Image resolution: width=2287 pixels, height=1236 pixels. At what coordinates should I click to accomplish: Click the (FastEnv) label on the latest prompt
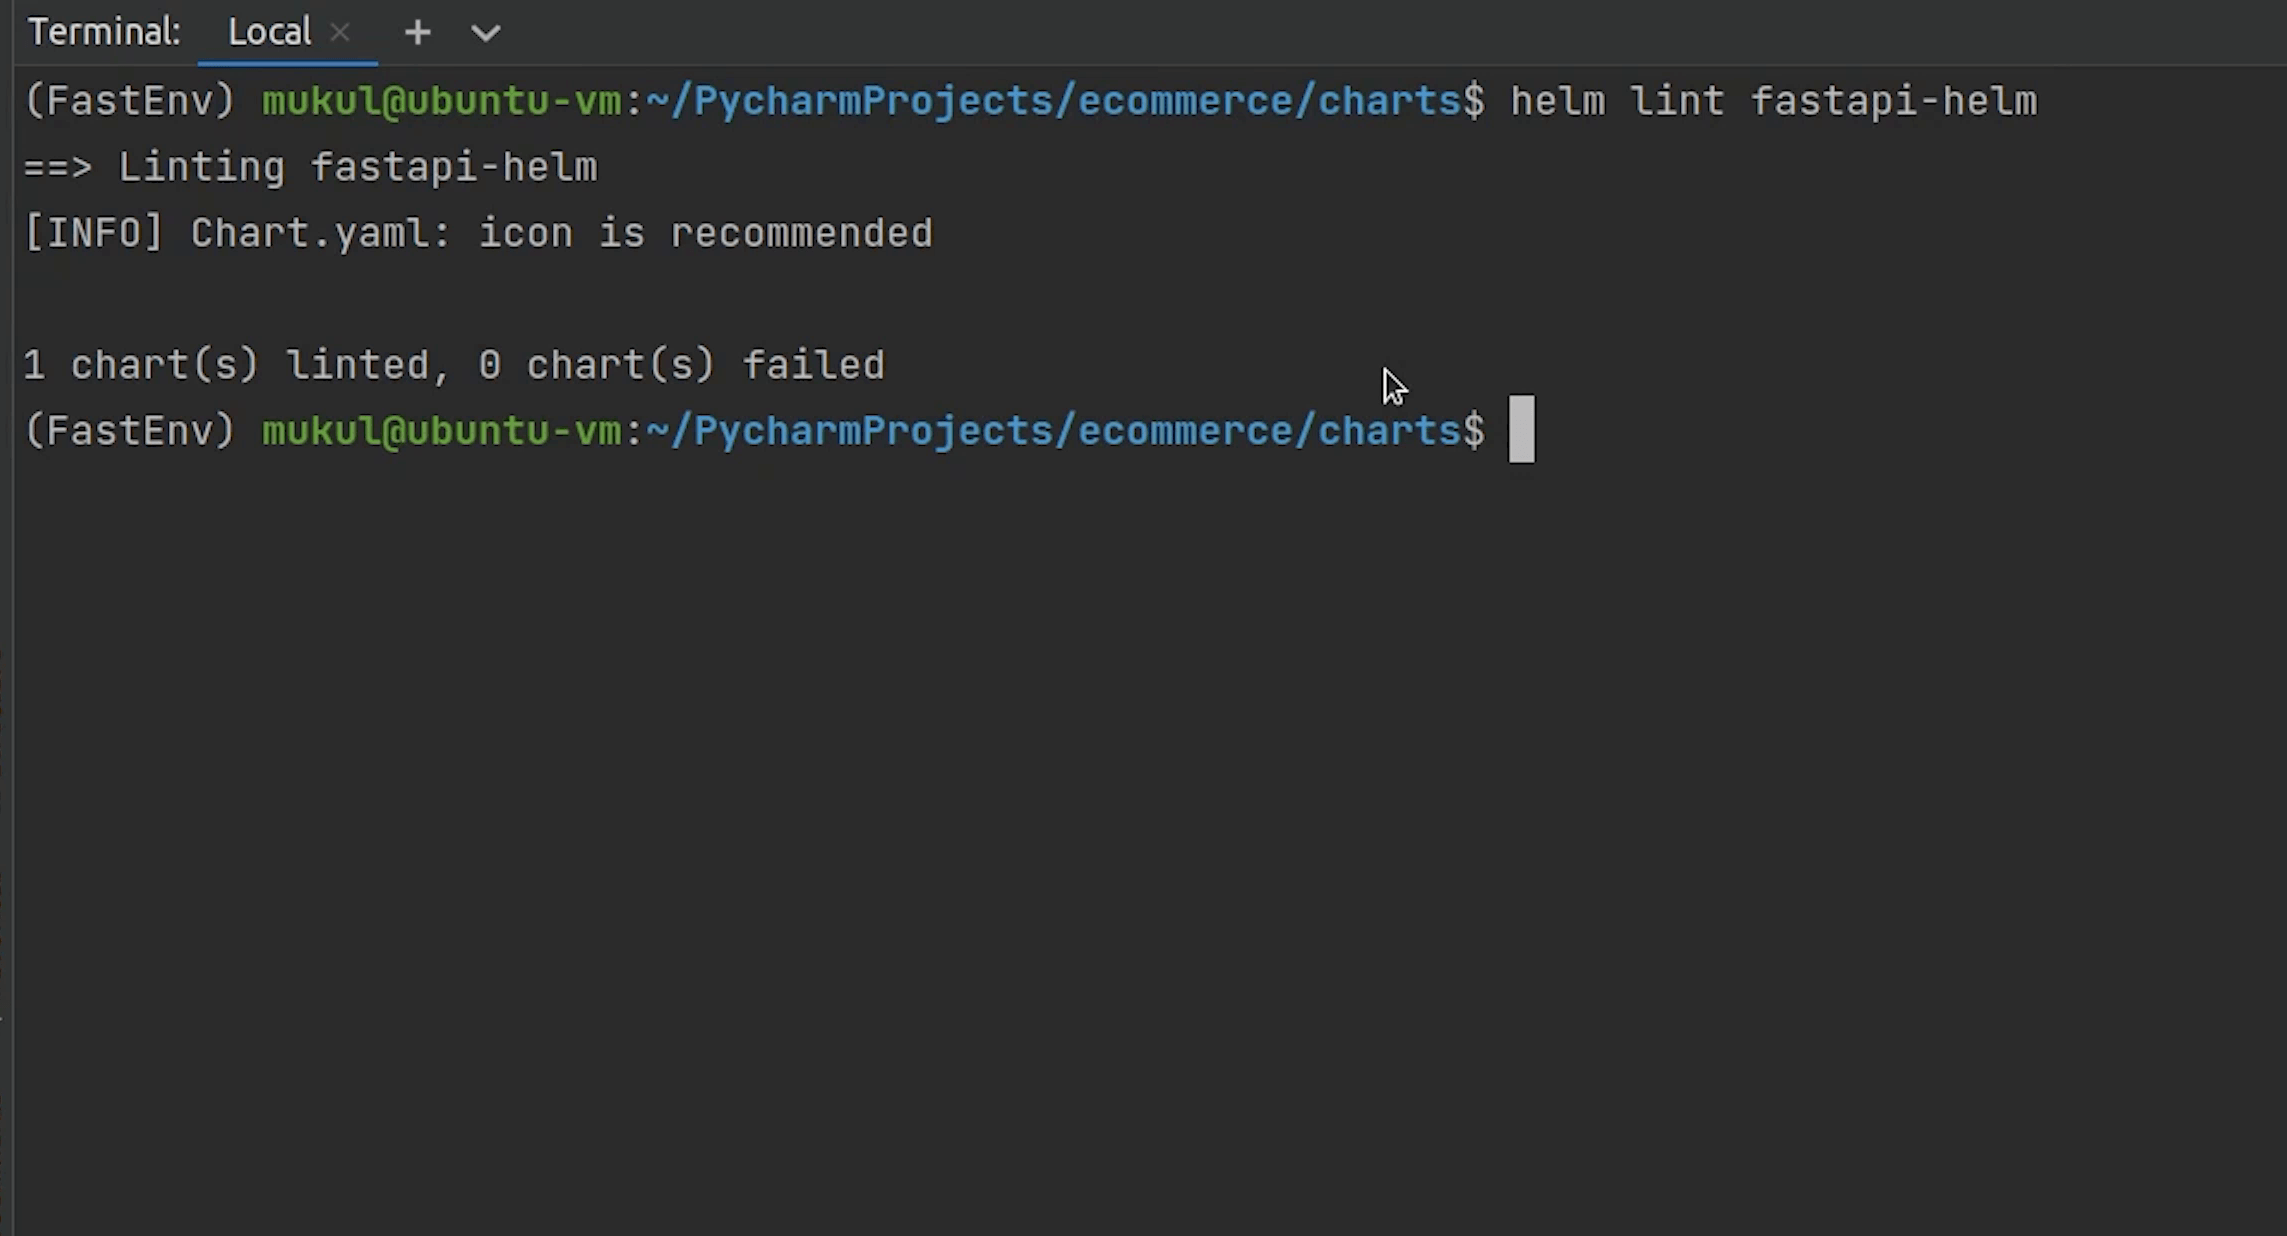[130, 431]
